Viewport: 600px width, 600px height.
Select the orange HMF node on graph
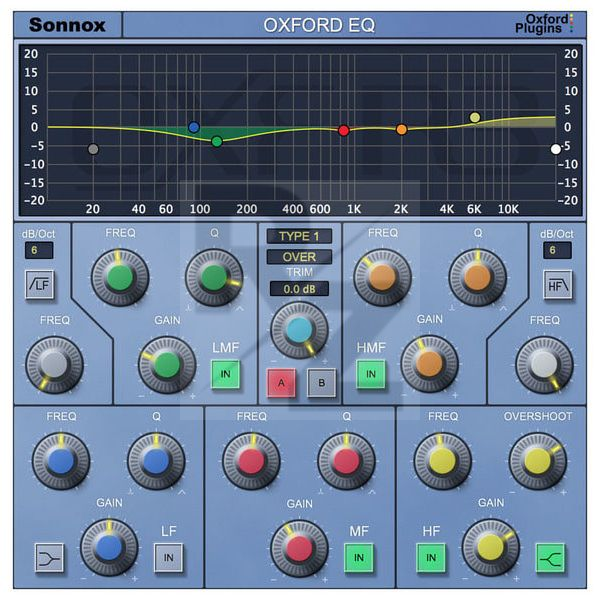pyautogui.click(x=401, y=130)
